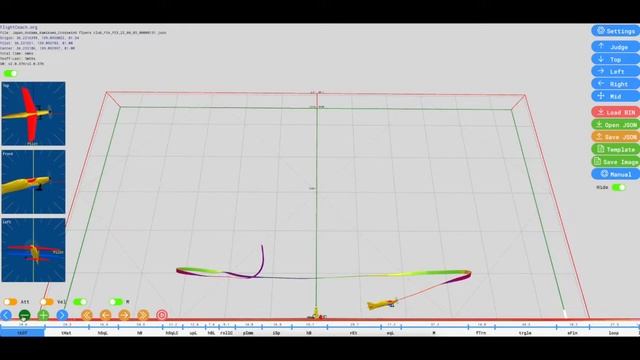Click the orange double-right fast-forward button

point(143,315)
